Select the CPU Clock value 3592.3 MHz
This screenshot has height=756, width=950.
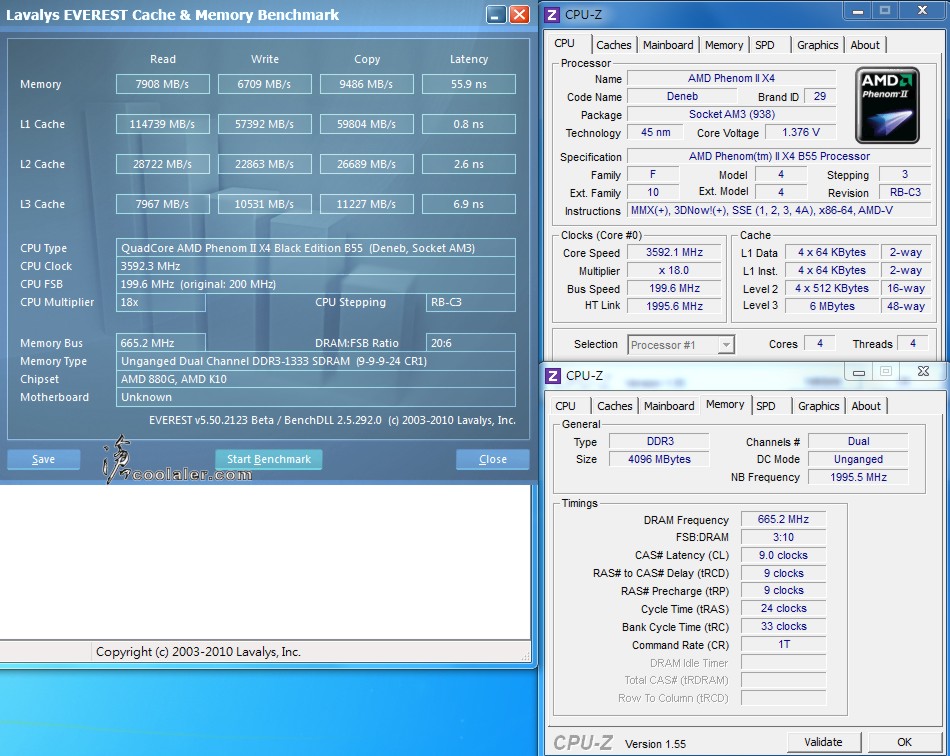(316, 266)
